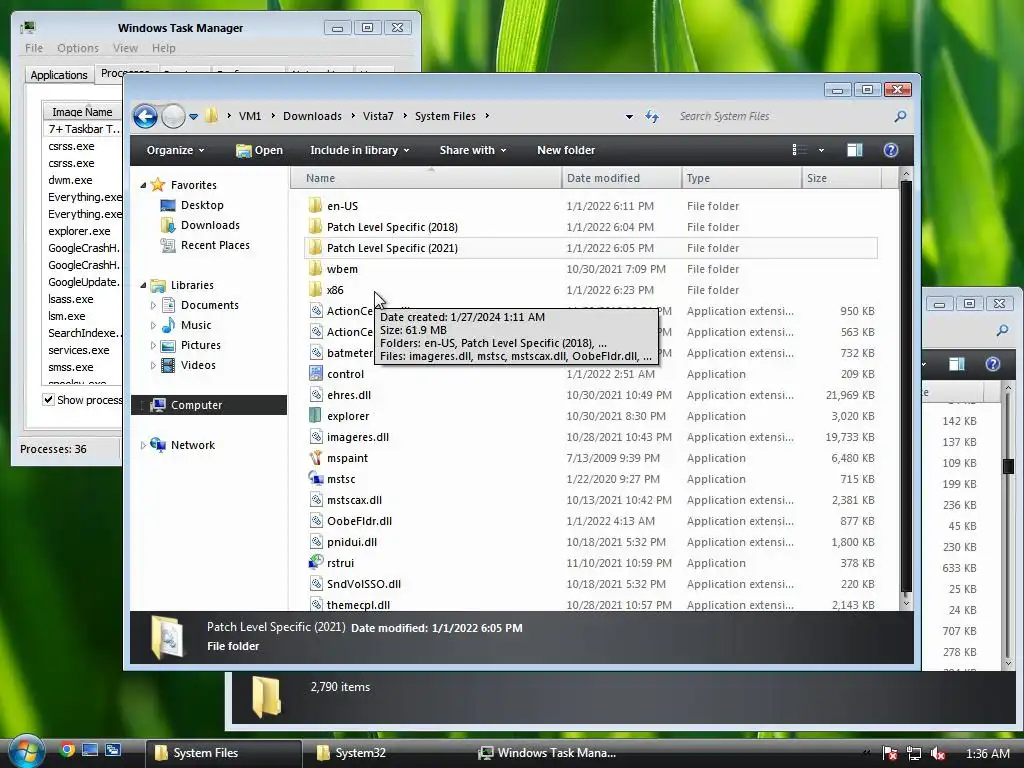Select the pnidui.dll file
The height and width of the screenshot is (768, 1024).
pos(591,542)
